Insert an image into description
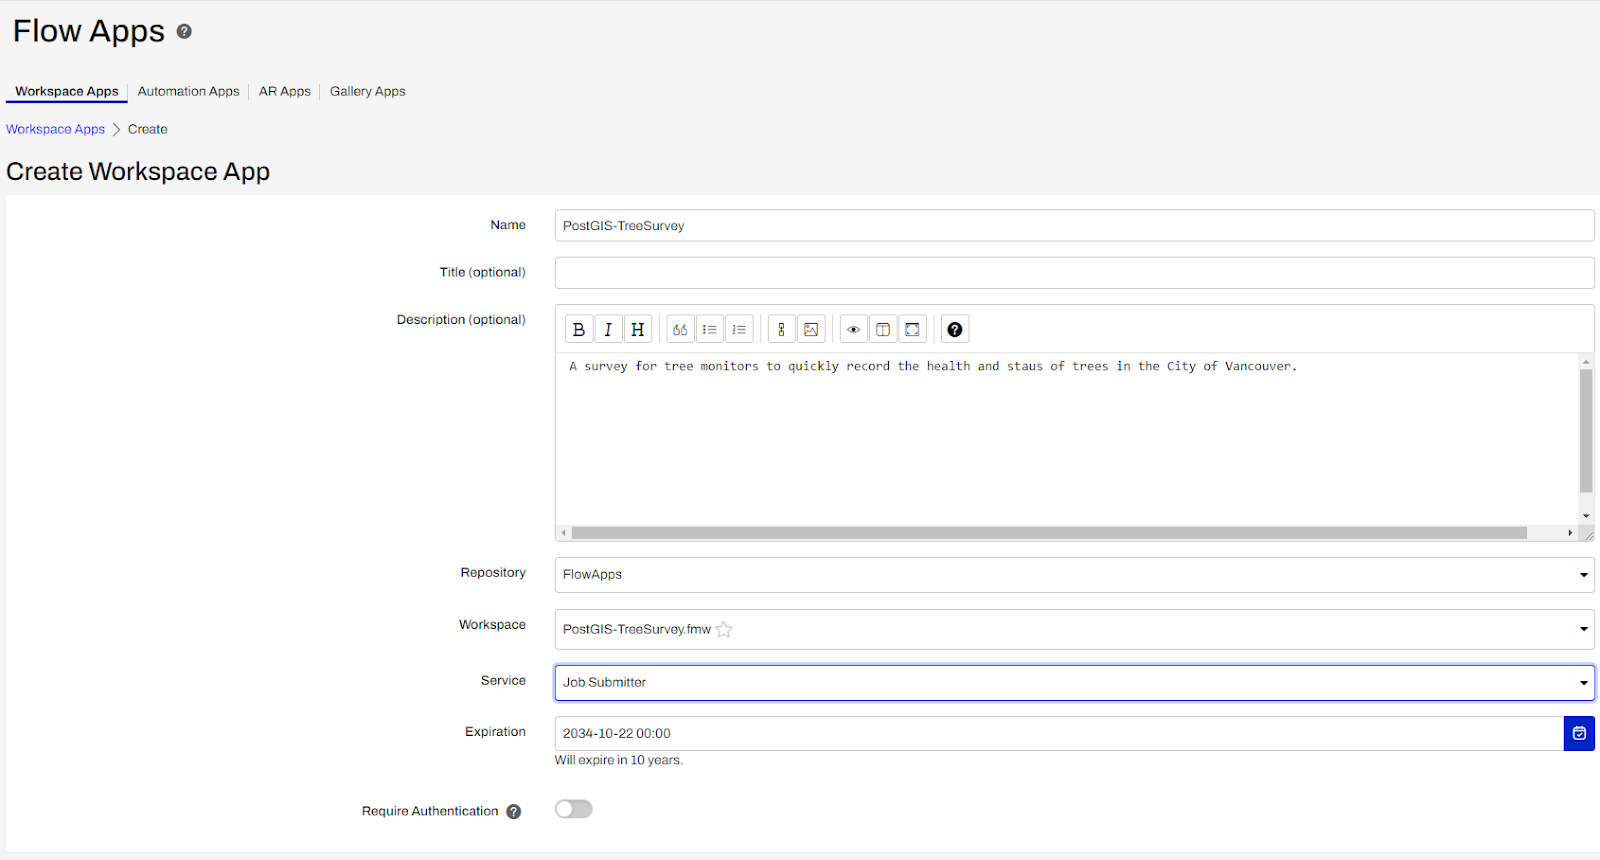The image size is (1600, 860). click(x=811, y=329)
